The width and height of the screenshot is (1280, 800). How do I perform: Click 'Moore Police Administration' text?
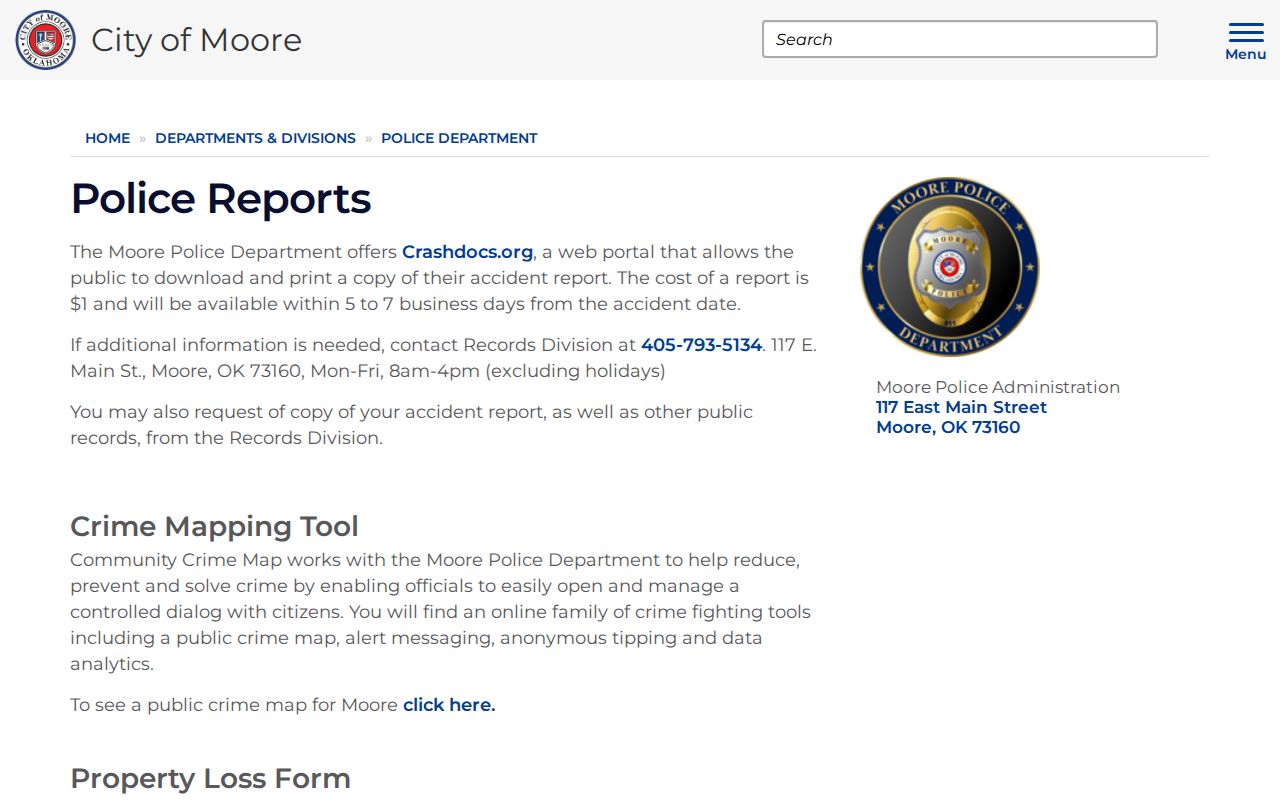point(998,387)
